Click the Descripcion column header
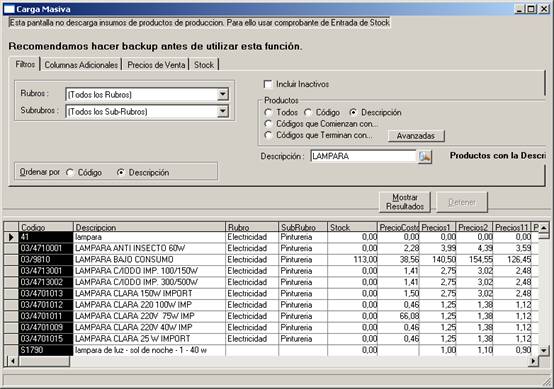The width and height of the screenshot is (554, 389). (149, 227)
